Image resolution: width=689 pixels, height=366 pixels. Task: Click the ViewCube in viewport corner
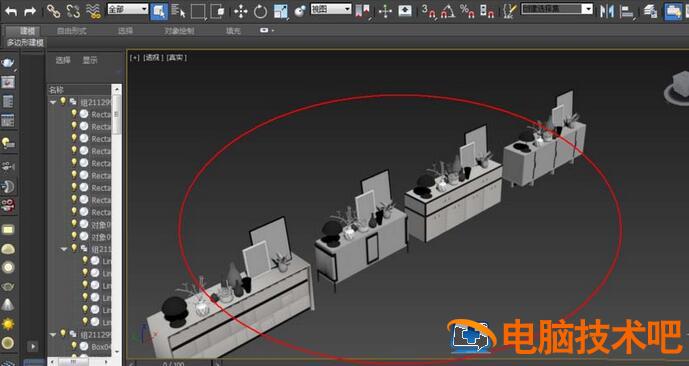tap(678, 88)
